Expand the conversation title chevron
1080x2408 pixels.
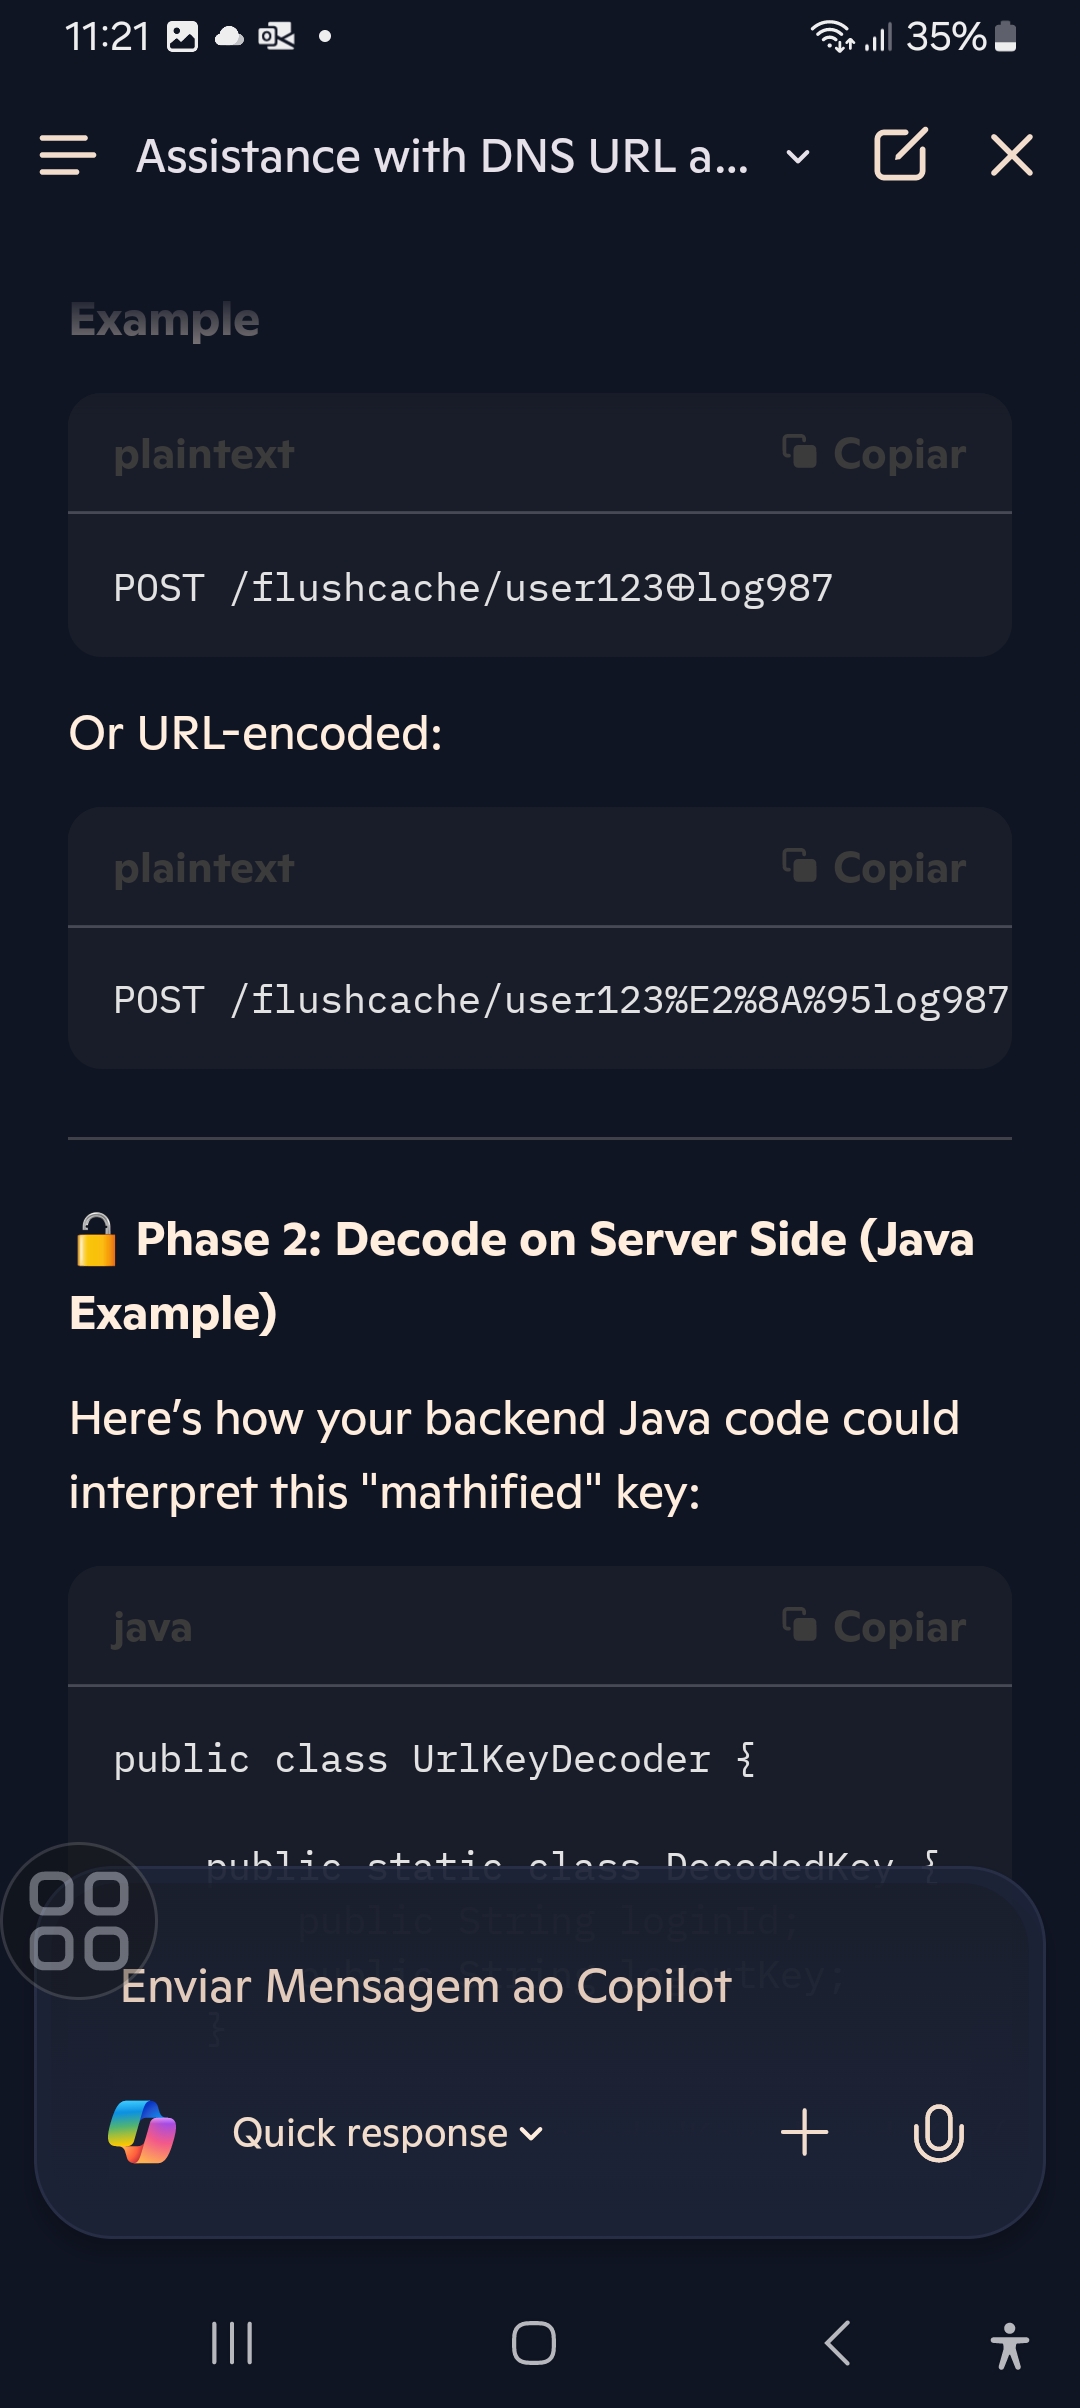pyautogui.click(x=798, y=157)
